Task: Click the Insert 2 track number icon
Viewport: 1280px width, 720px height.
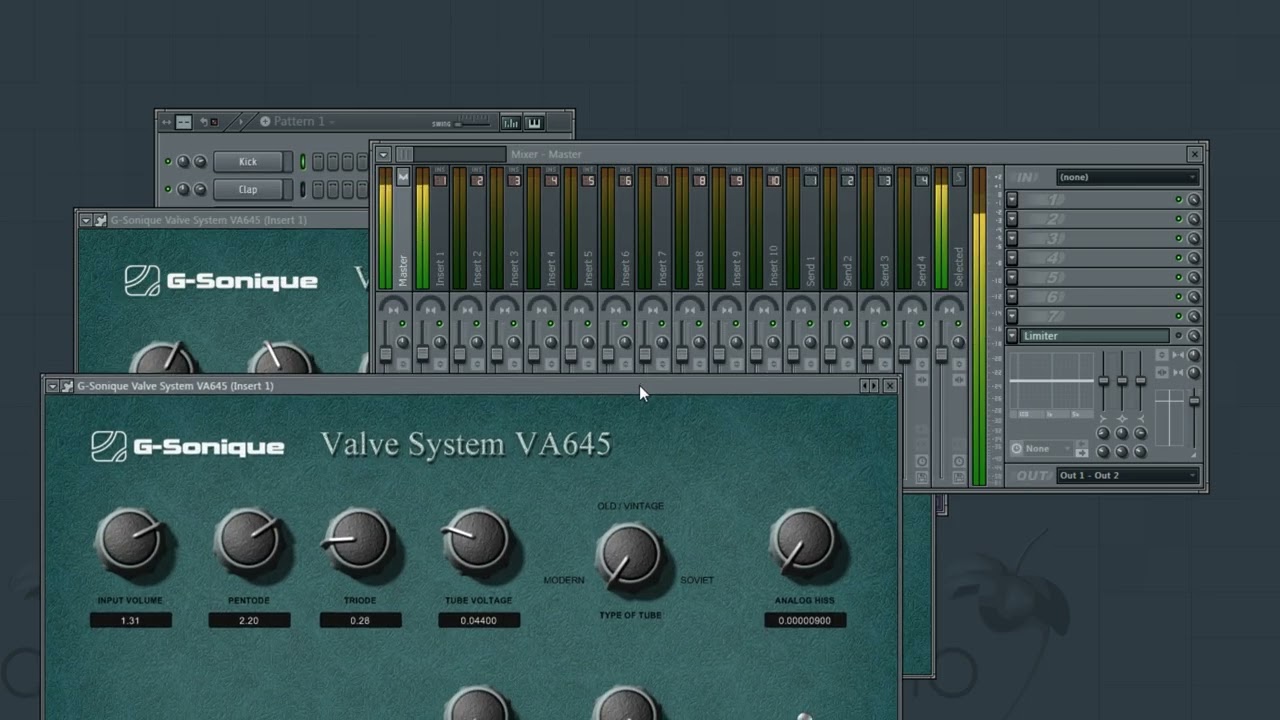Action: point(477,180)
